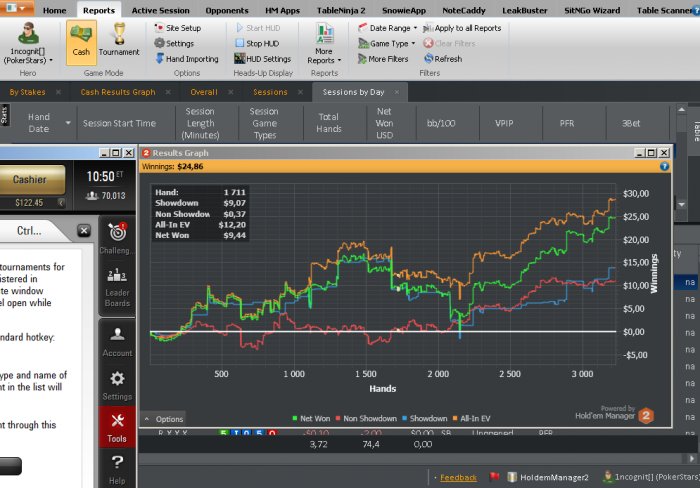Click Apply to all Reports

[462, 28]
